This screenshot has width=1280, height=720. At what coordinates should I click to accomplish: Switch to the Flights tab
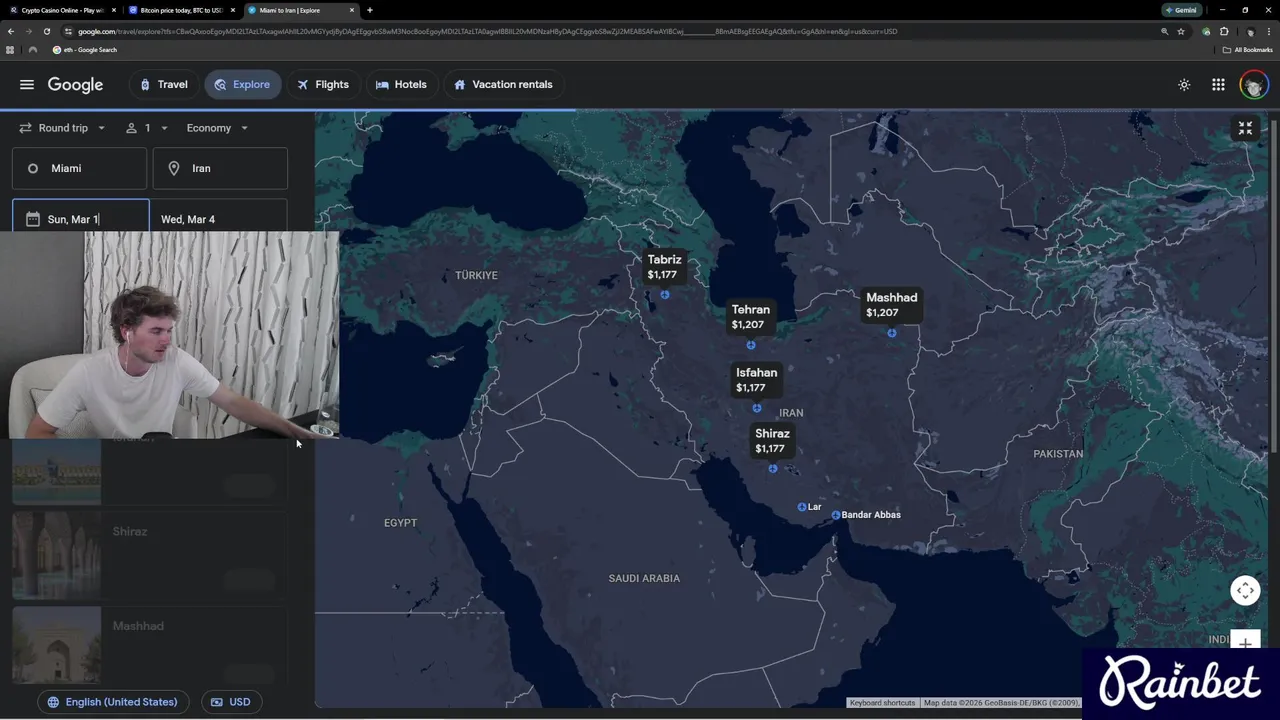pyautogui.click(x=323, y=85)
